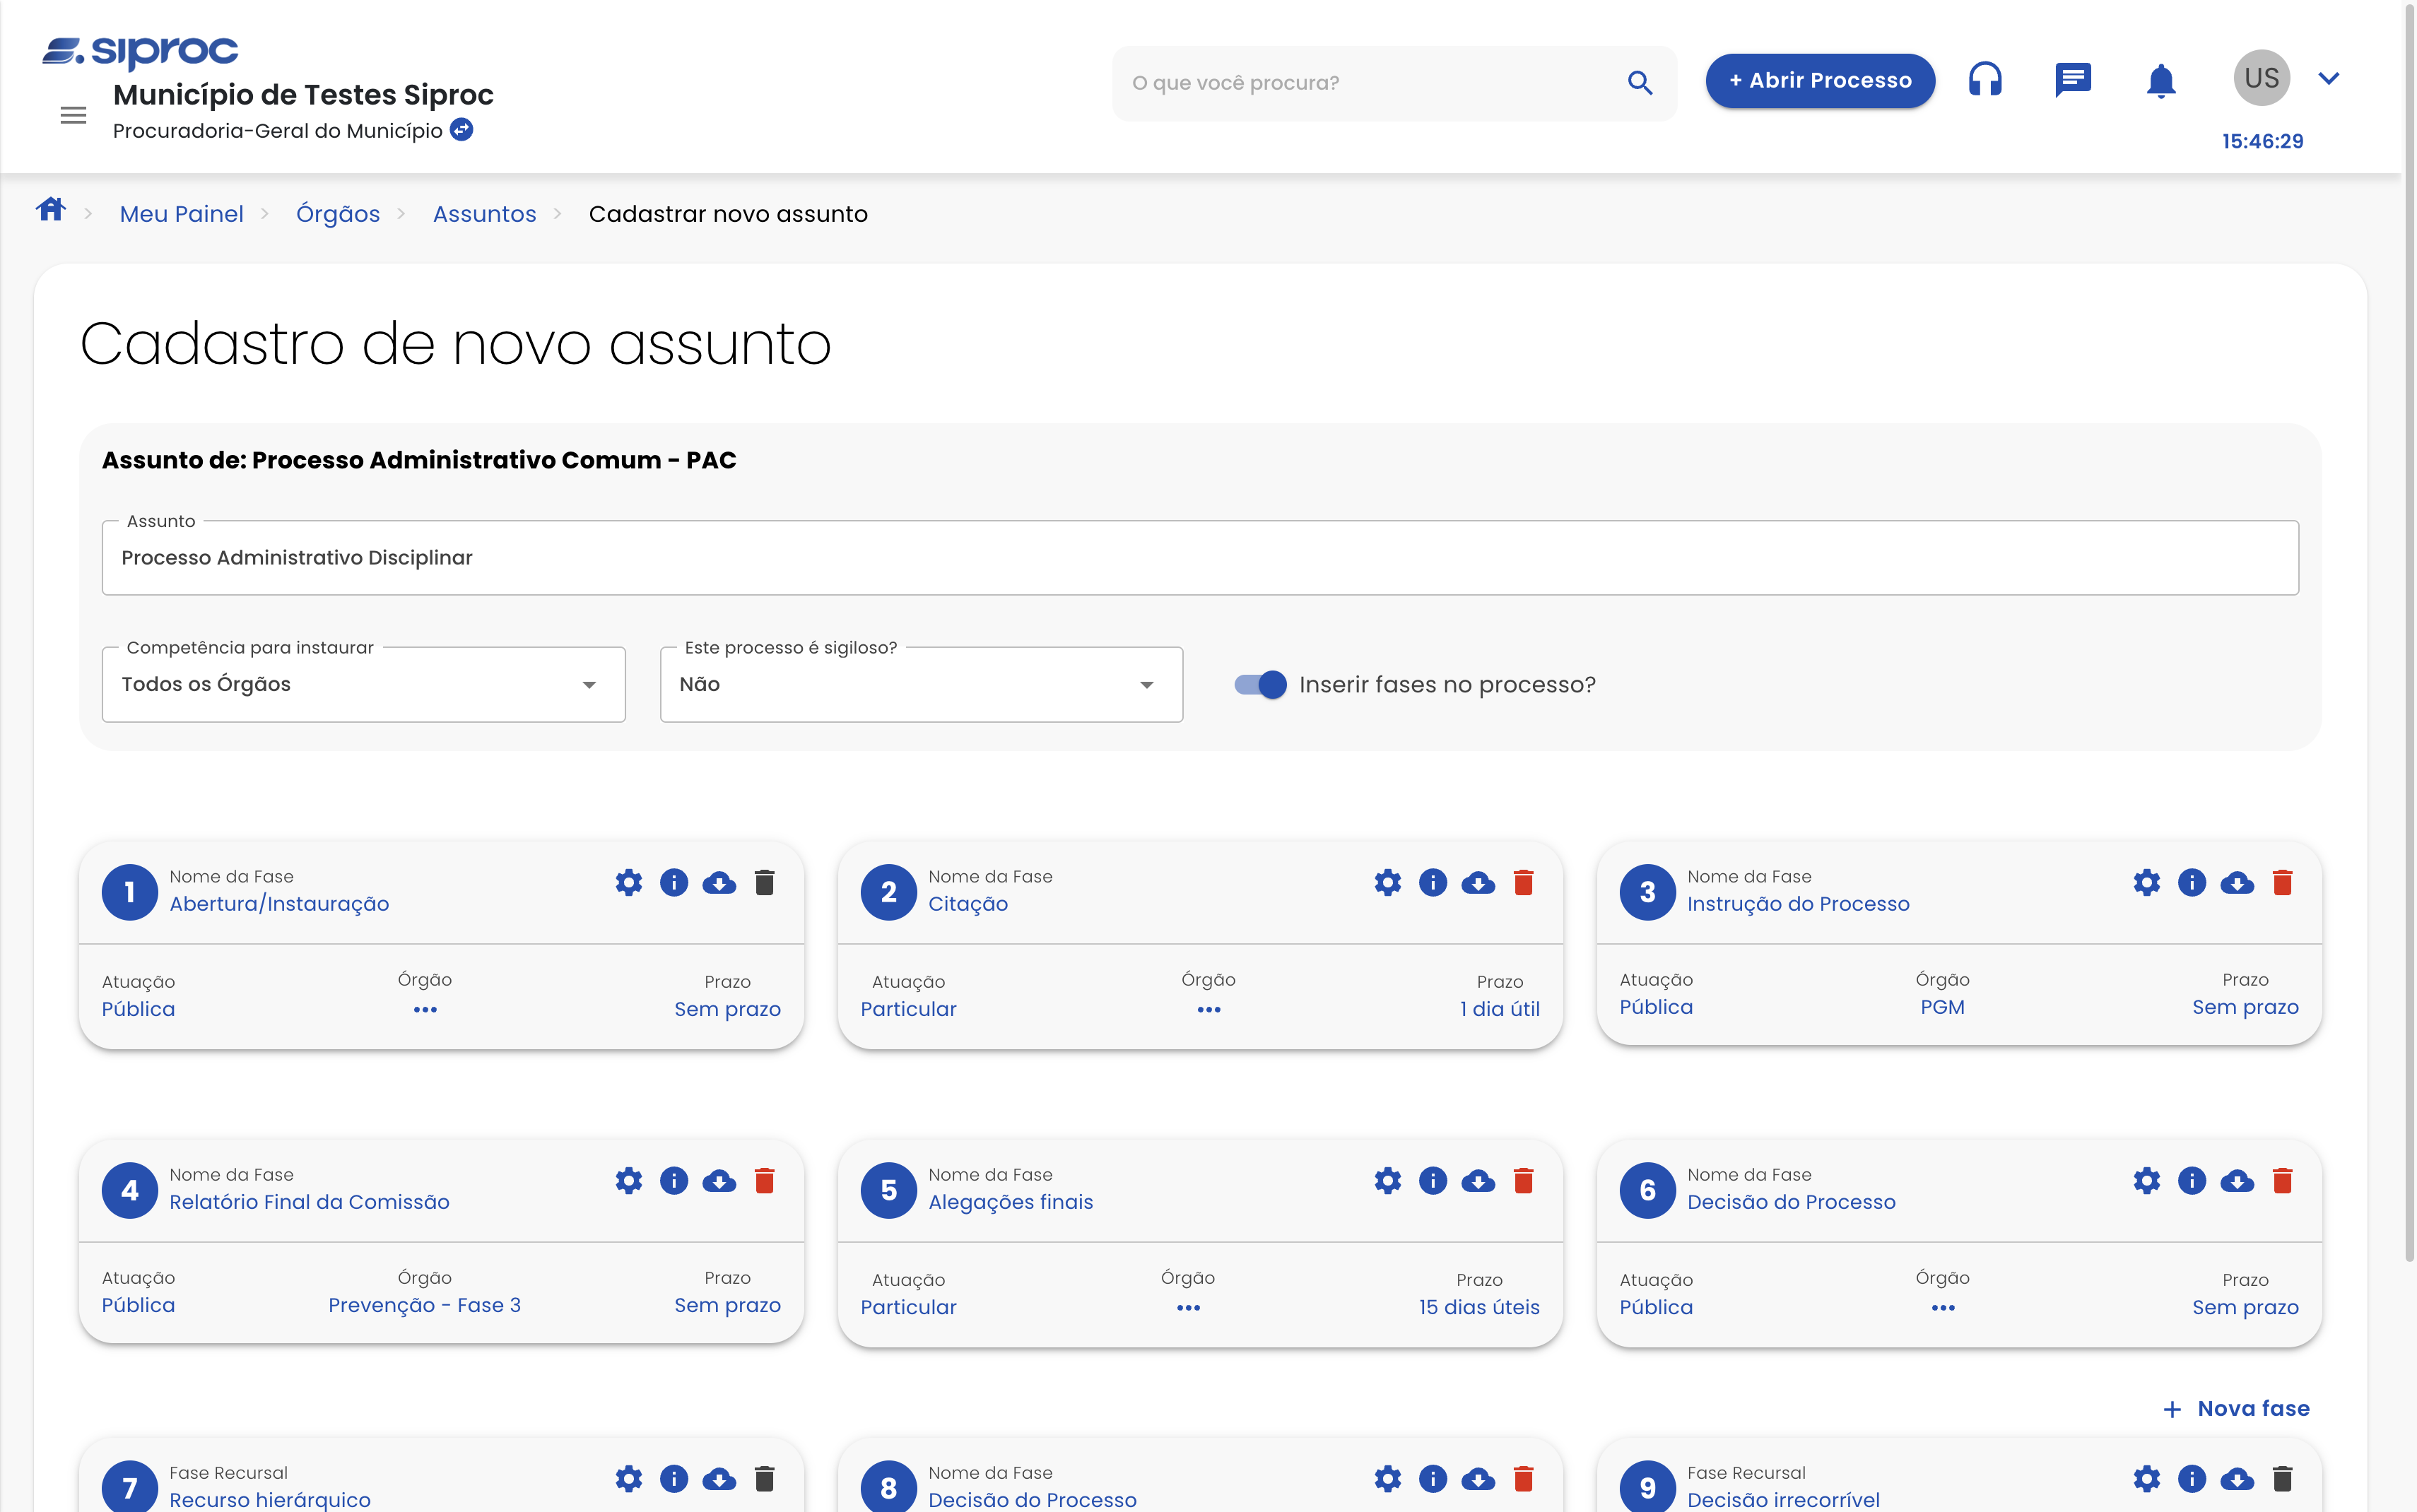This screenshot has width=2417, height=1512.
Task: Open Competência para instaurar dropdown
Action: click(363, 684)
